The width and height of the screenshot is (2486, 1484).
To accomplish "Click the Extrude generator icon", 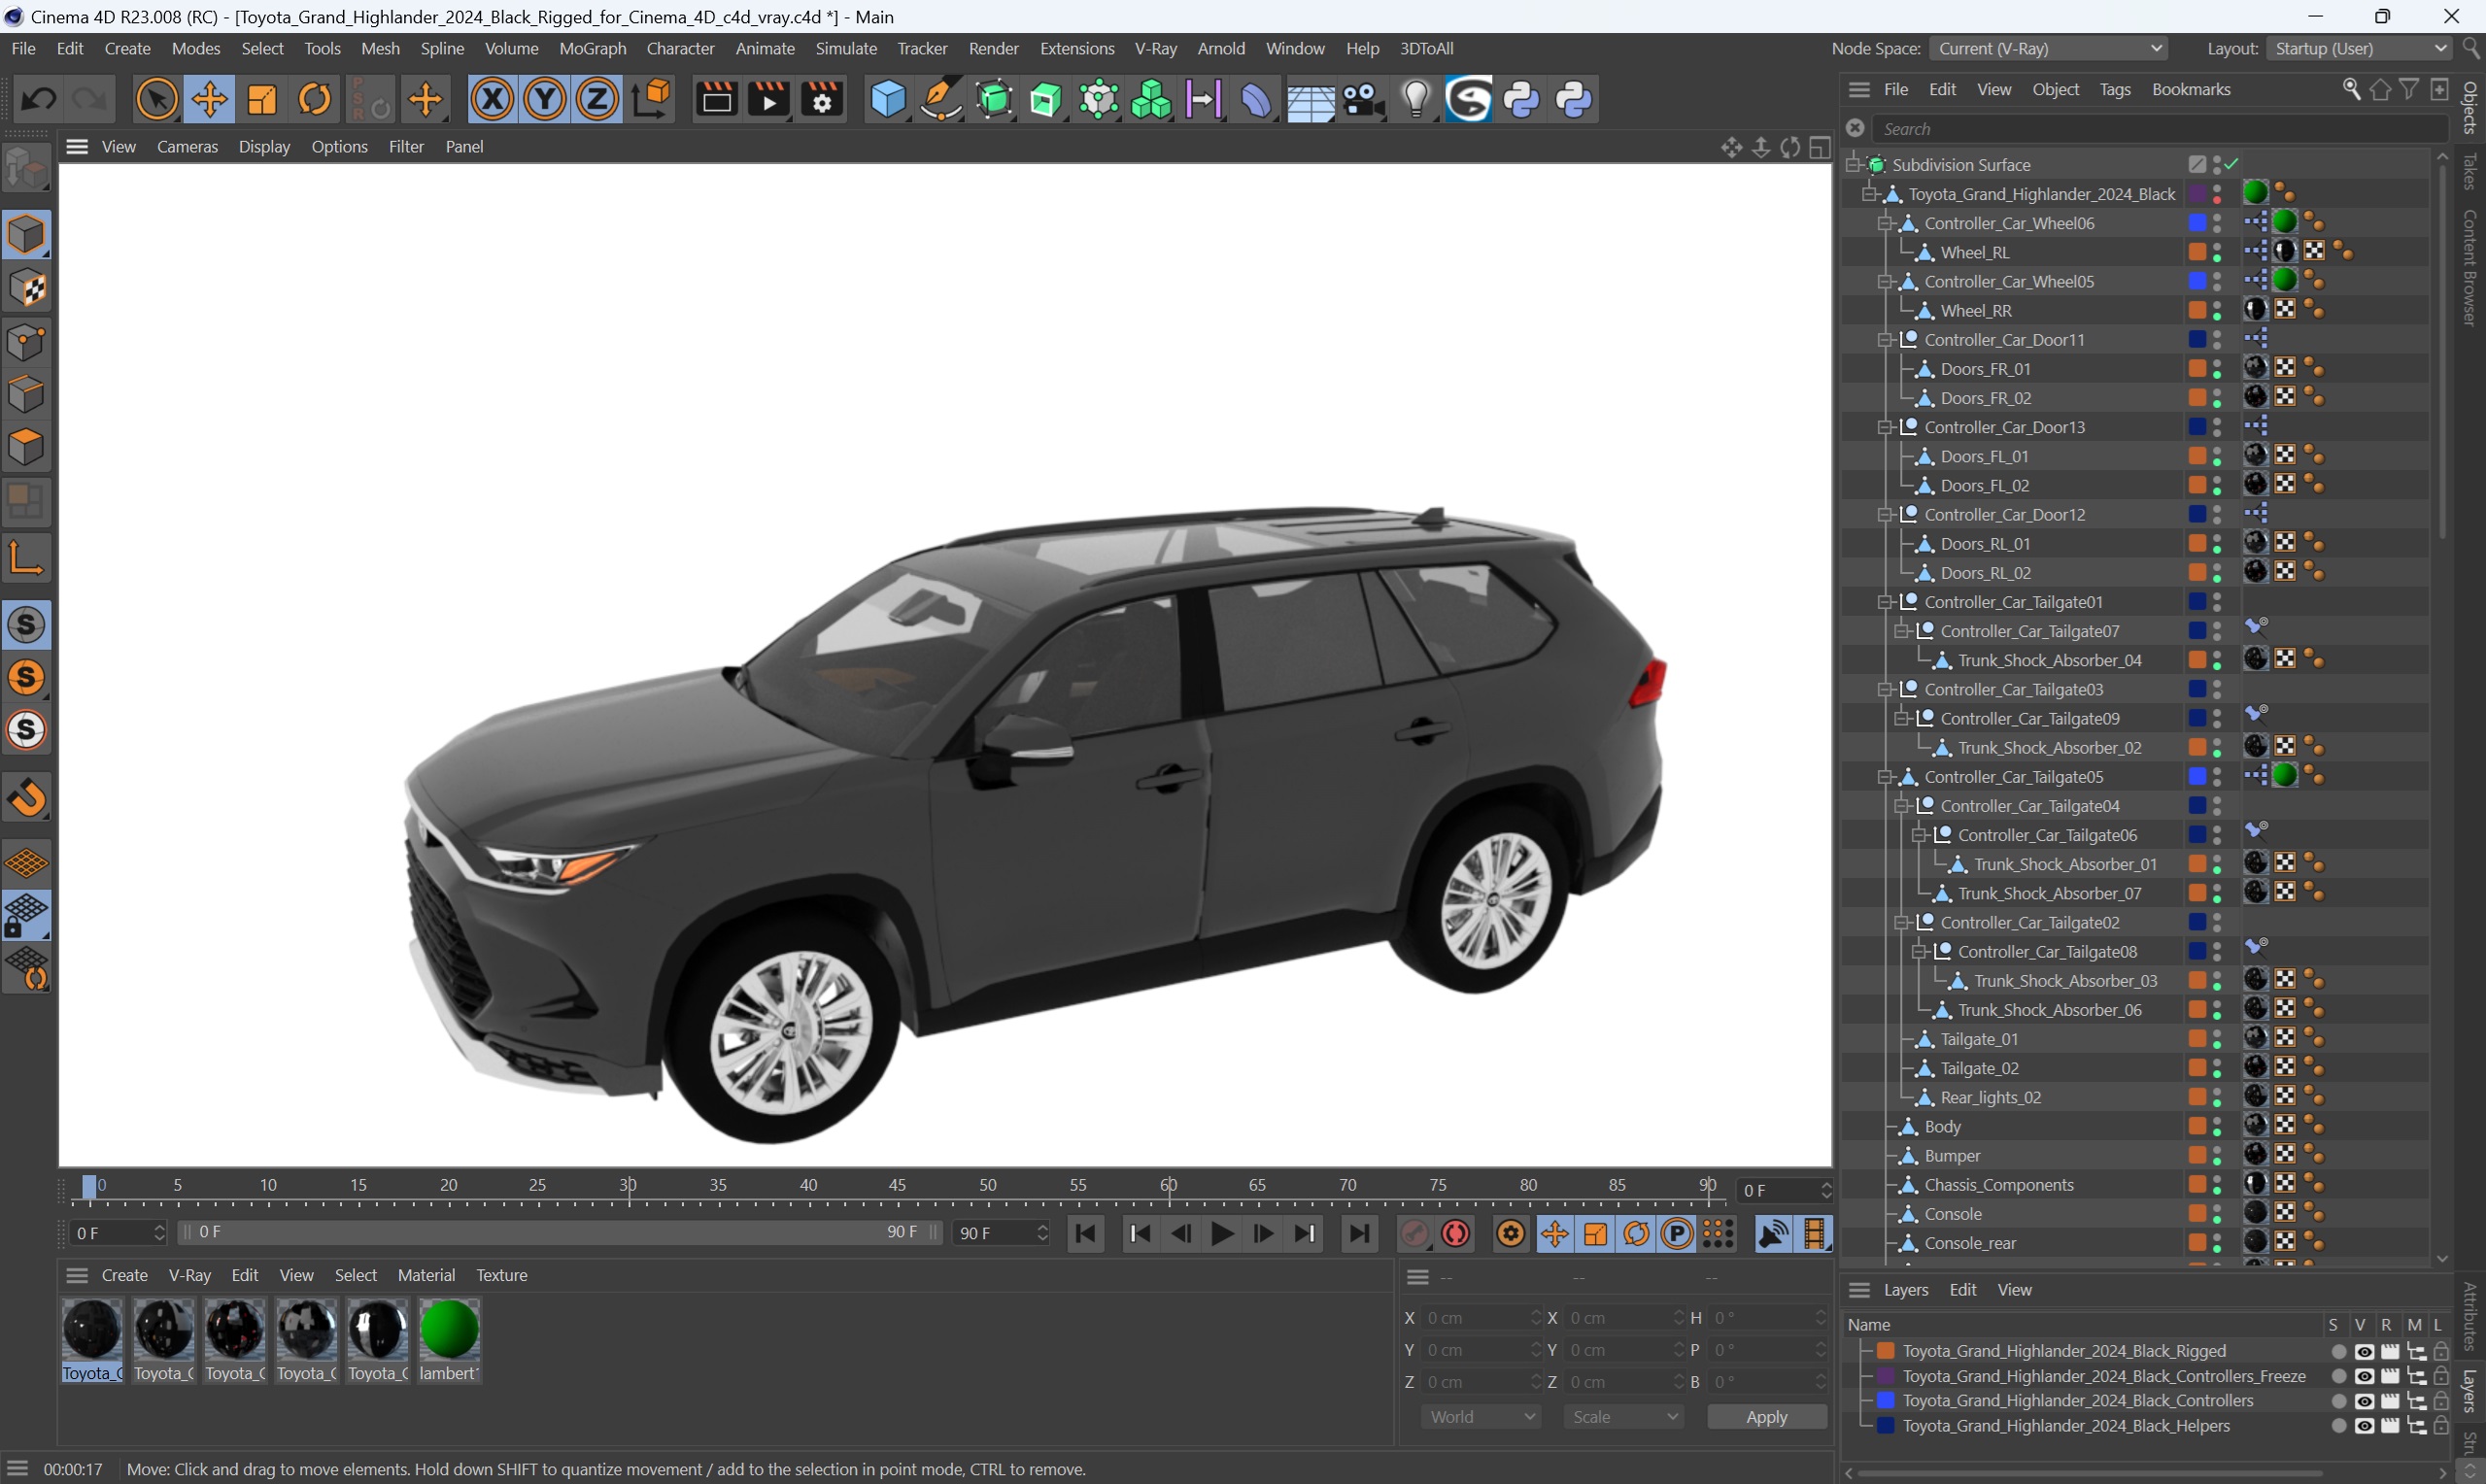I will [1046, 99].
